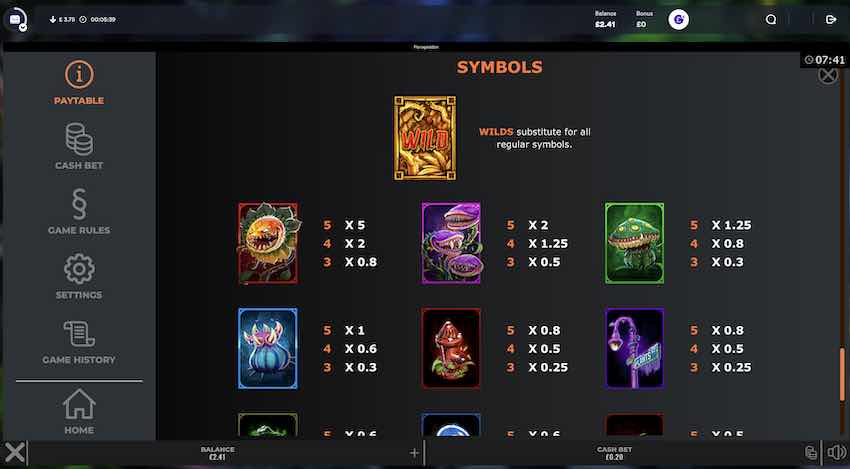Click the golden WILD symbol card
Viewport: 850px width, 469px height.
[x=425, y=138]
